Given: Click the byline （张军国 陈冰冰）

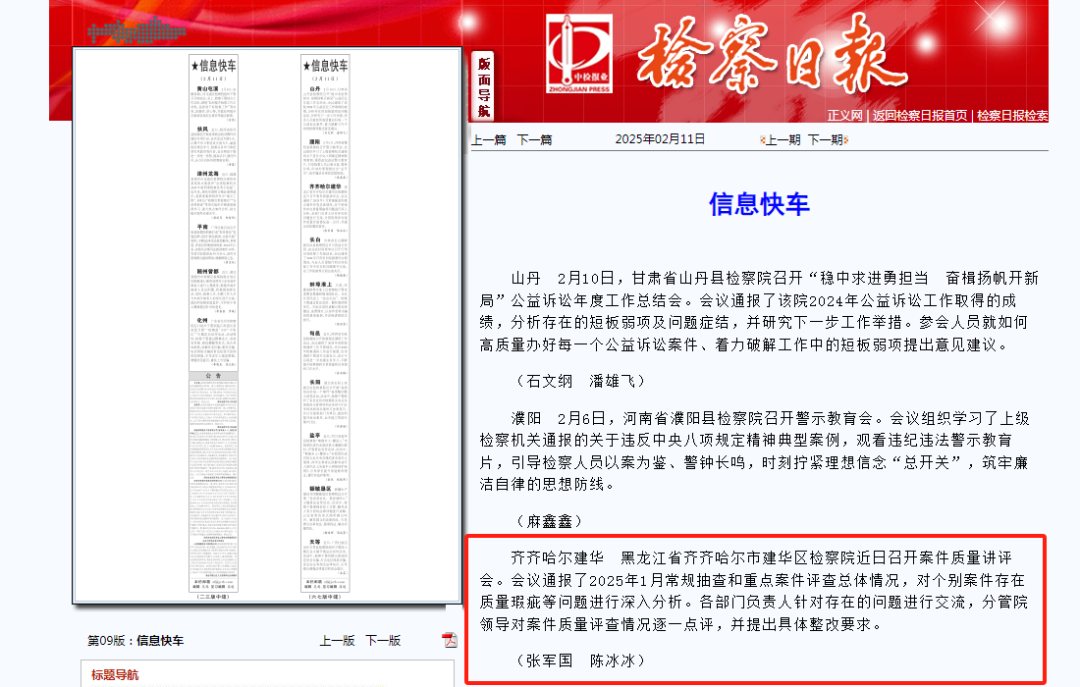Looking at the screenshot, I should [x=581, y=661].
